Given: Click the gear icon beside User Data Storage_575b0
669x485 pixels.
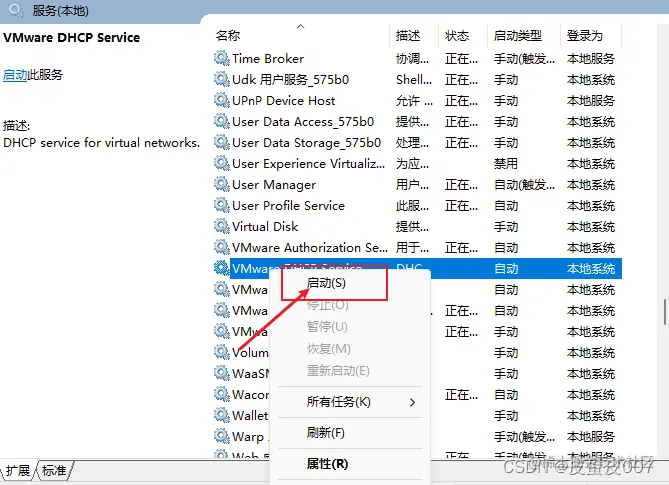Looking at the screenshot, I should coord(221,142).
